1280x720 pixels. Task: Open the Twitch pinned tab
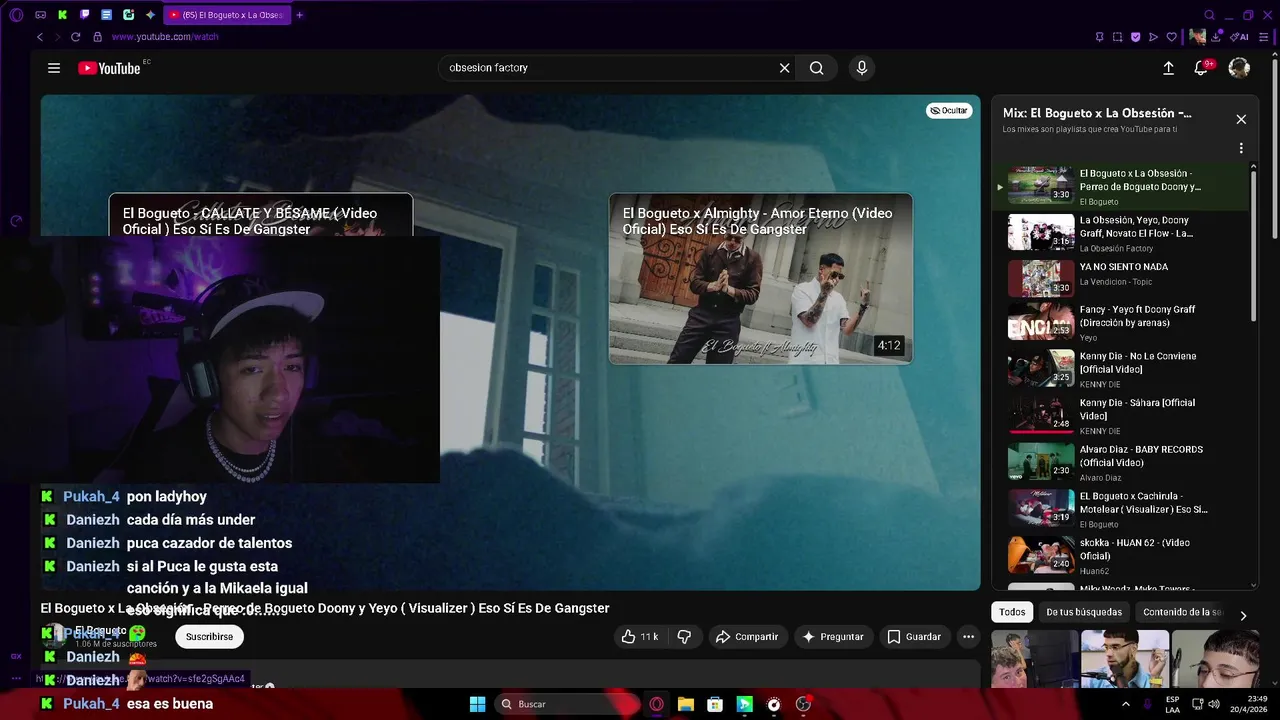(84, 15)
